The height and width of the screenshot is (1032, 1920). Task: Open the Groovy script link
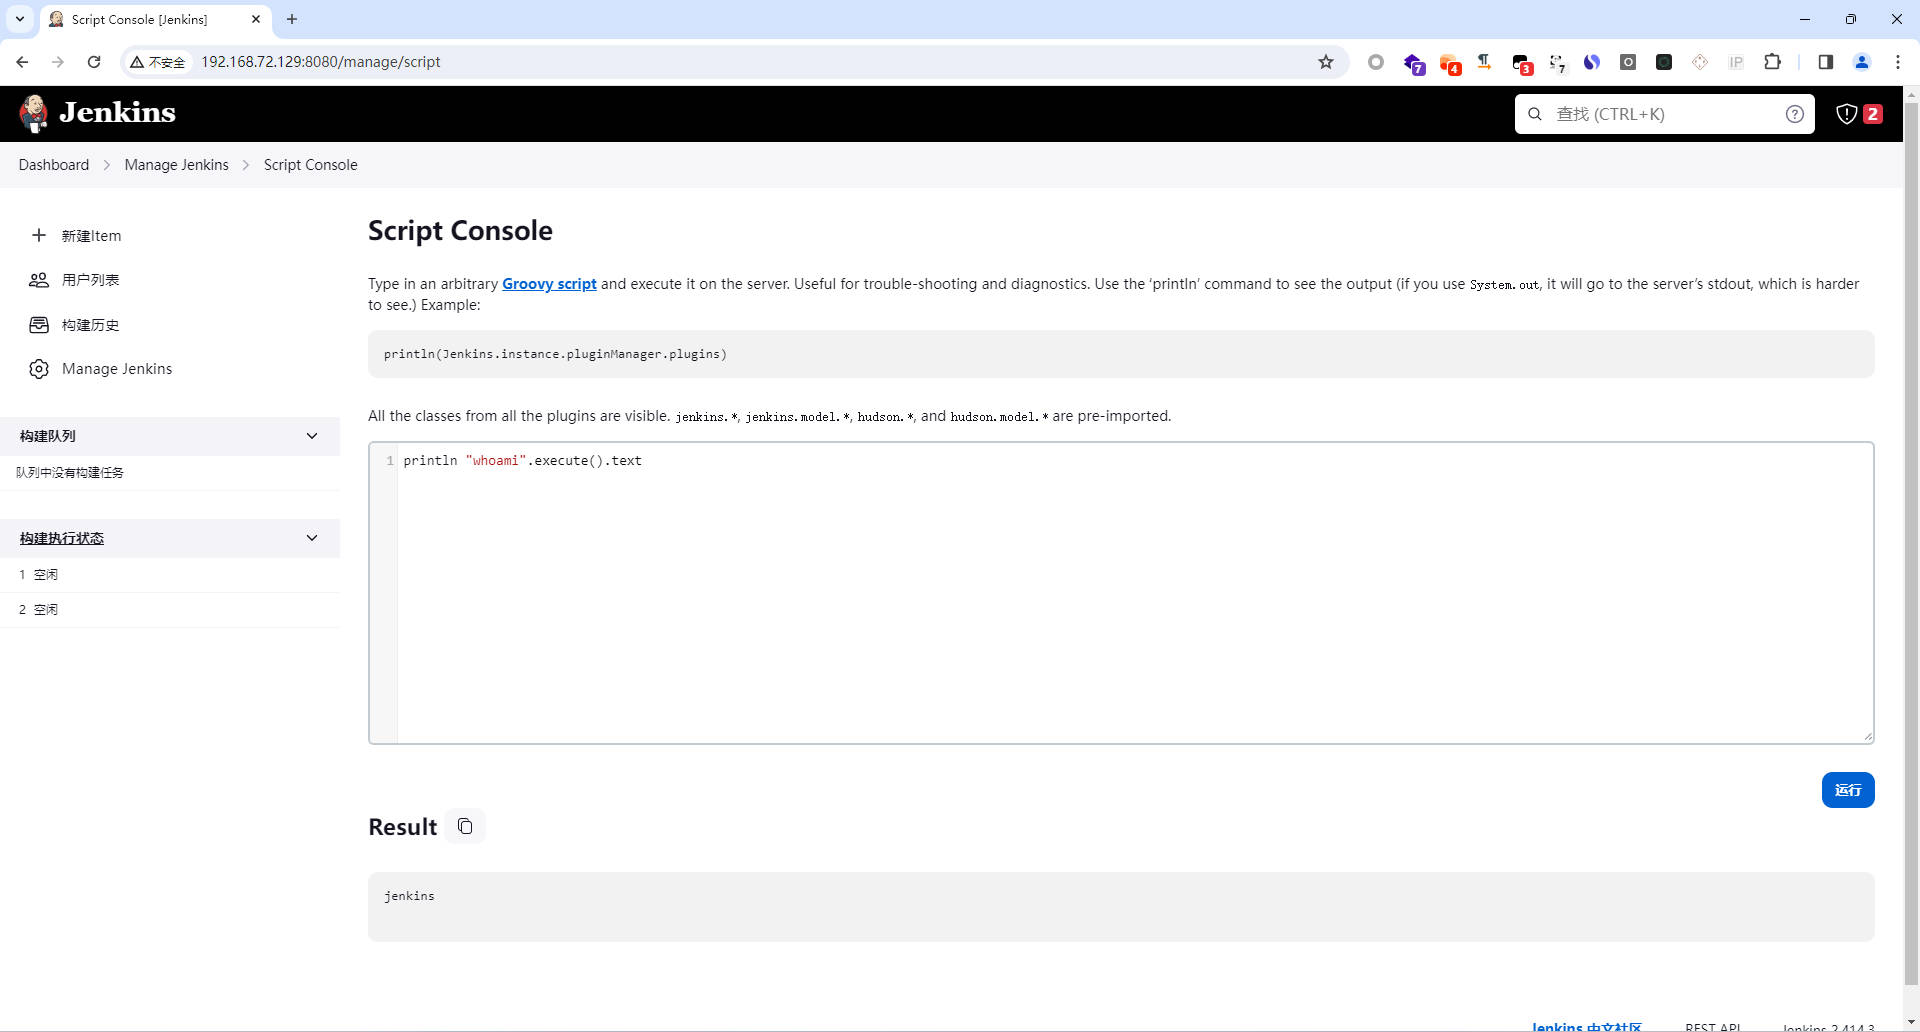click(549, 284)
